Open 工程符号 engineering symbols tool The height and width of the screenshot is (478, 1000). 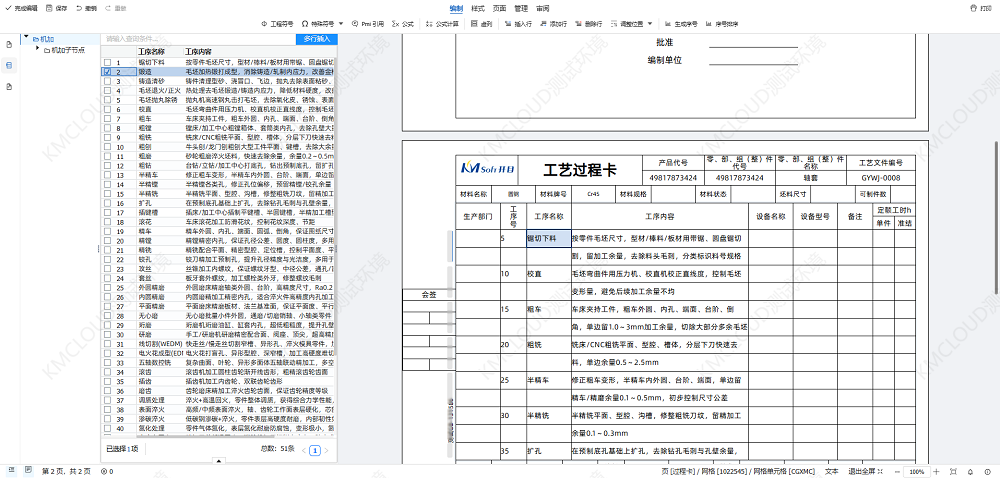277,24
